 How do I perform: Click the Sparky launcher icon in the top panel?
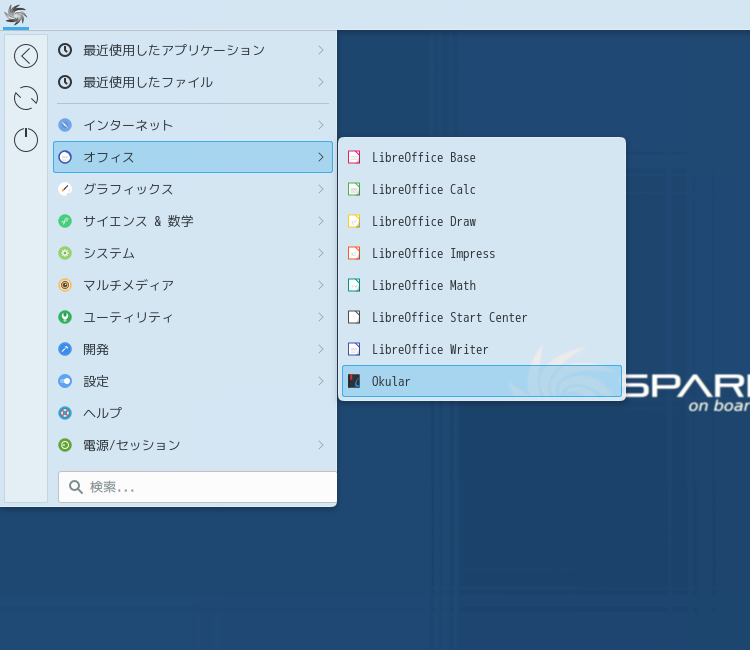(16, 14)
